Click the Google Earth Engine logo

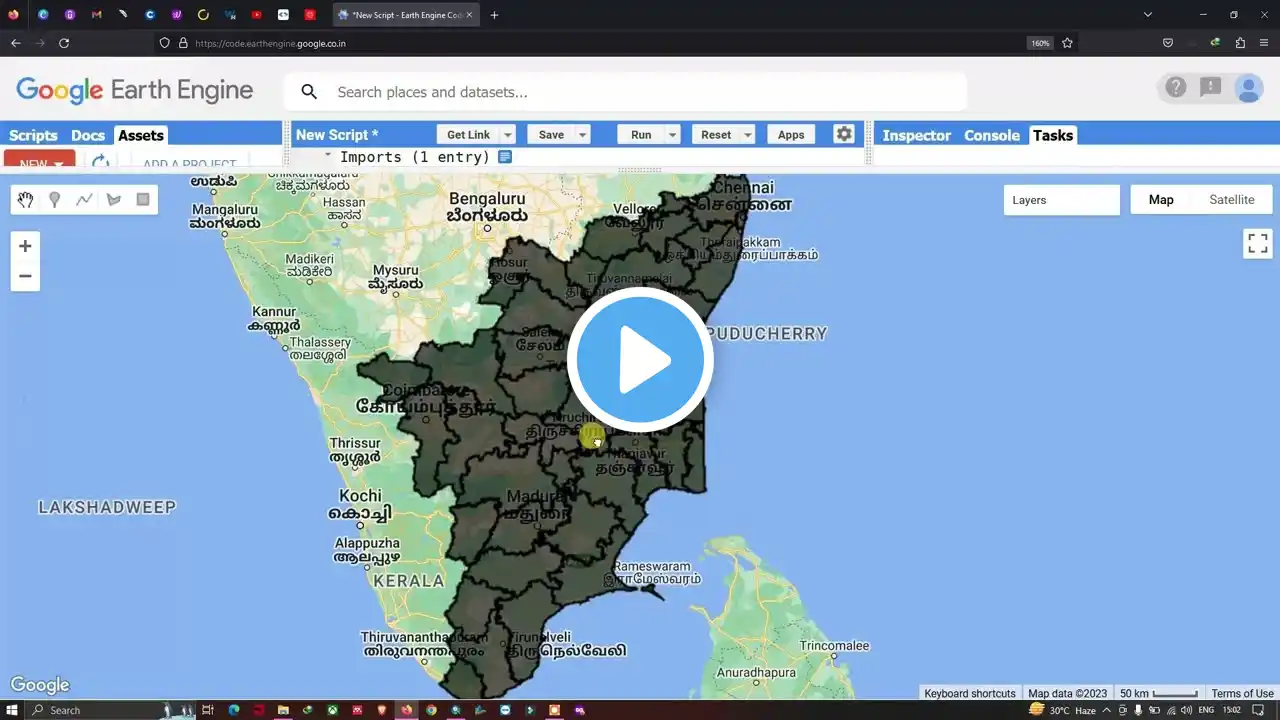[x=134, y=90]
